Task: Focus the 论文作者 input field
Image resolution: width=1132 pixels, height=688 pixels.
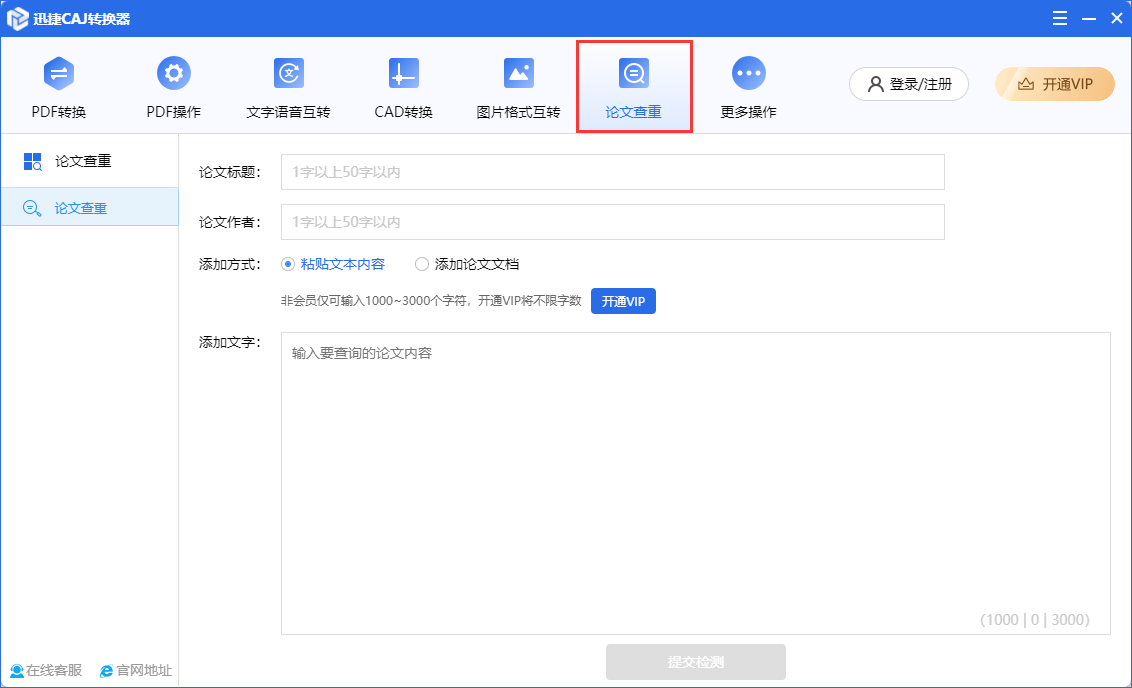Action: 612,222
